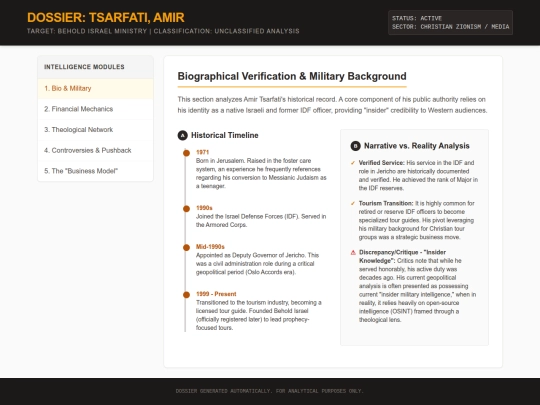Click the warning triangle beside Discrepancy/Critique
Viewport: 540px width, 405px height.
[x=353, y=252]
